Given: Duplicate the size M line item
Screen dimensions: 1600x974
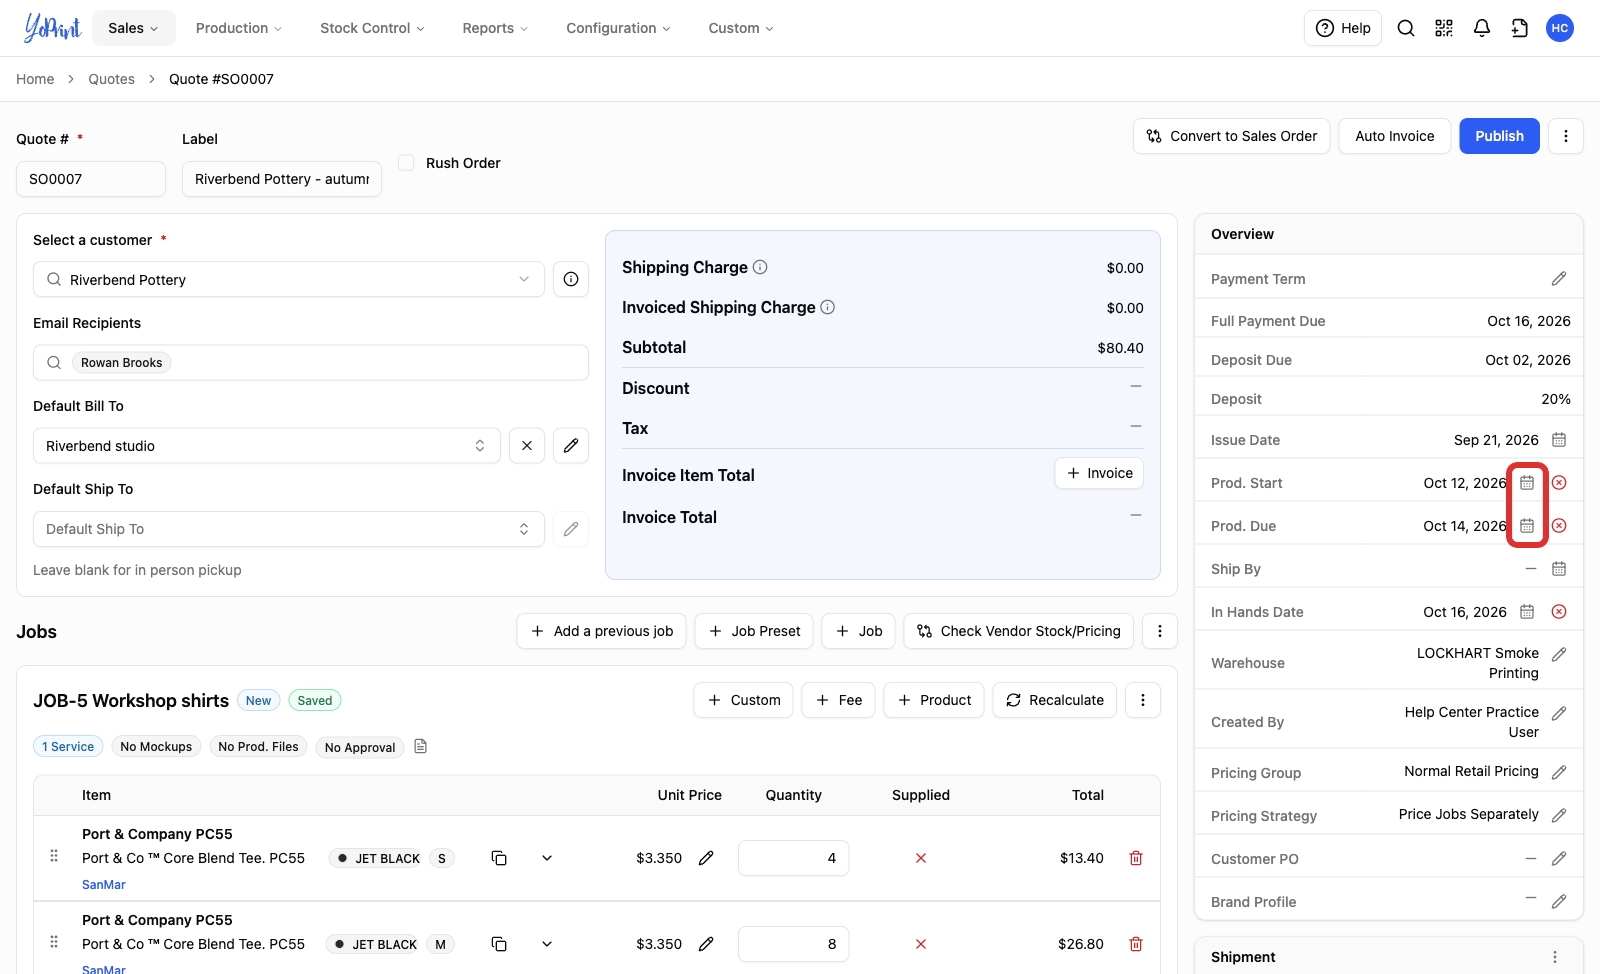Looking at the screenshot, I should pos(499,944).
